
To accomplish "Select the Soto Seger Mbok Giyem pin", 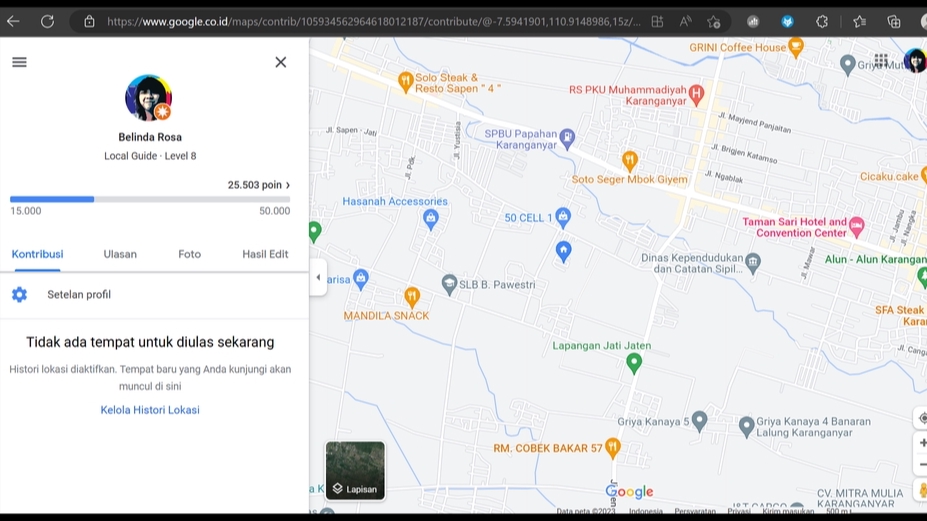I will (x=630, y=160).
